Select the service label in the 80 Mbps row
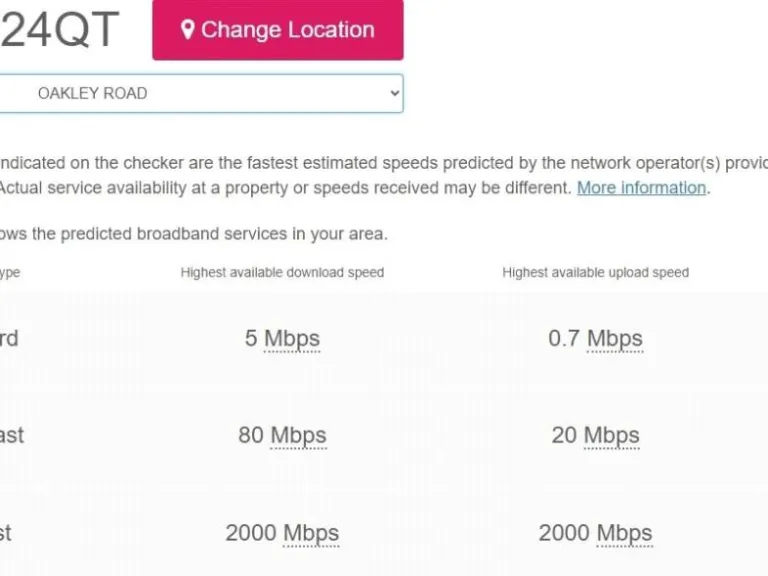Viewport: 768px width, 576px height. click(x=12, y=436)
